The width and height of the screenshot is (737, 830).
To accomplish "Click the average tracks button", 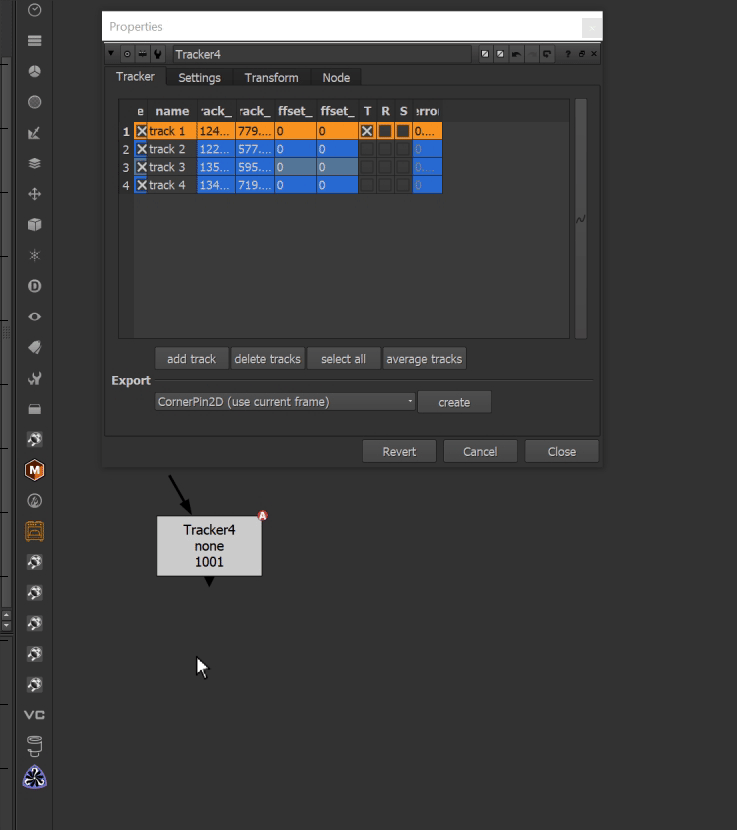I will [424, 359].
